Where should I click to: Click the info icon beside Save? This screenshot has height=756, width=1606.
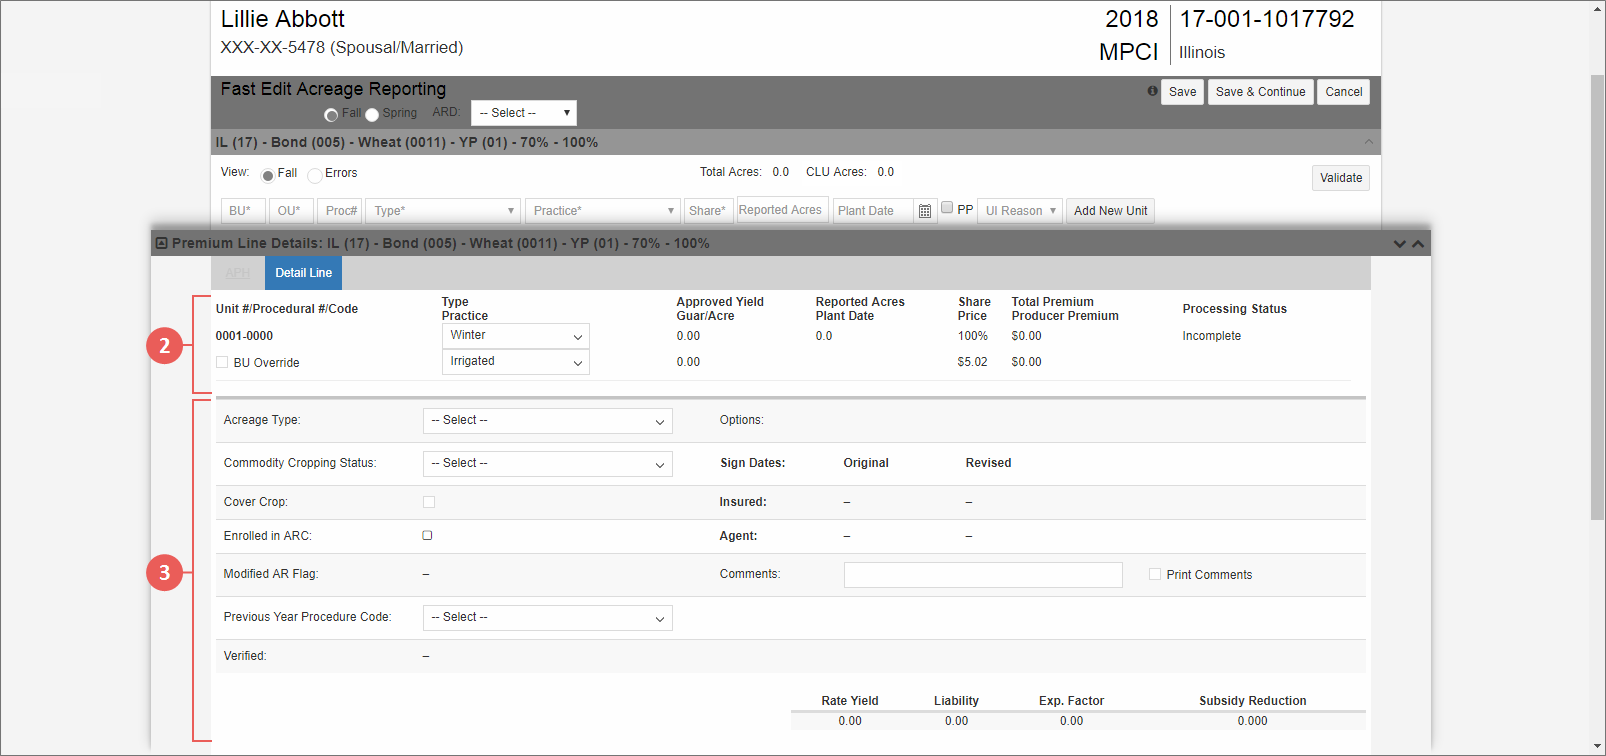tap(1152, 91)
